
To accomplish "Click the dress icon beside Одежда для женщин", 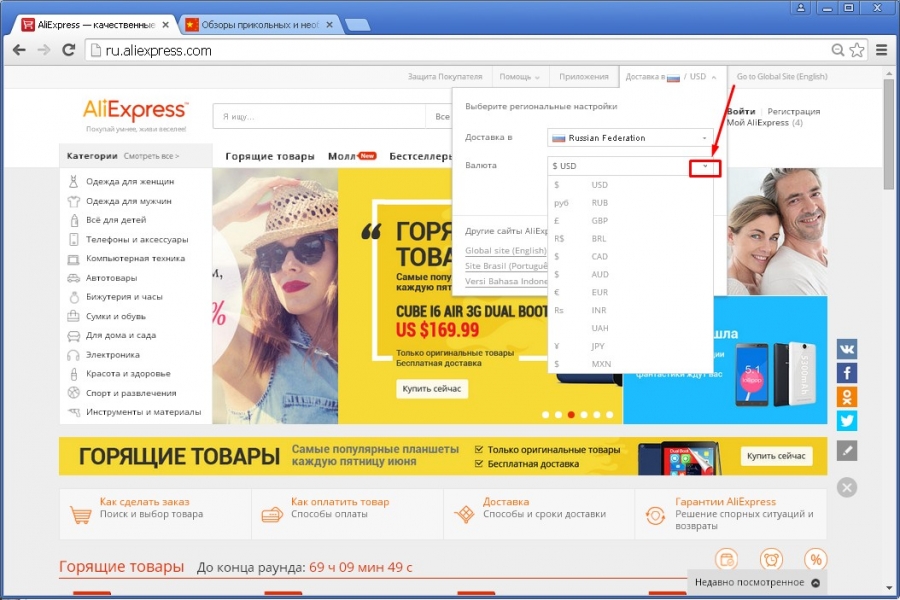I will point(73,181).
